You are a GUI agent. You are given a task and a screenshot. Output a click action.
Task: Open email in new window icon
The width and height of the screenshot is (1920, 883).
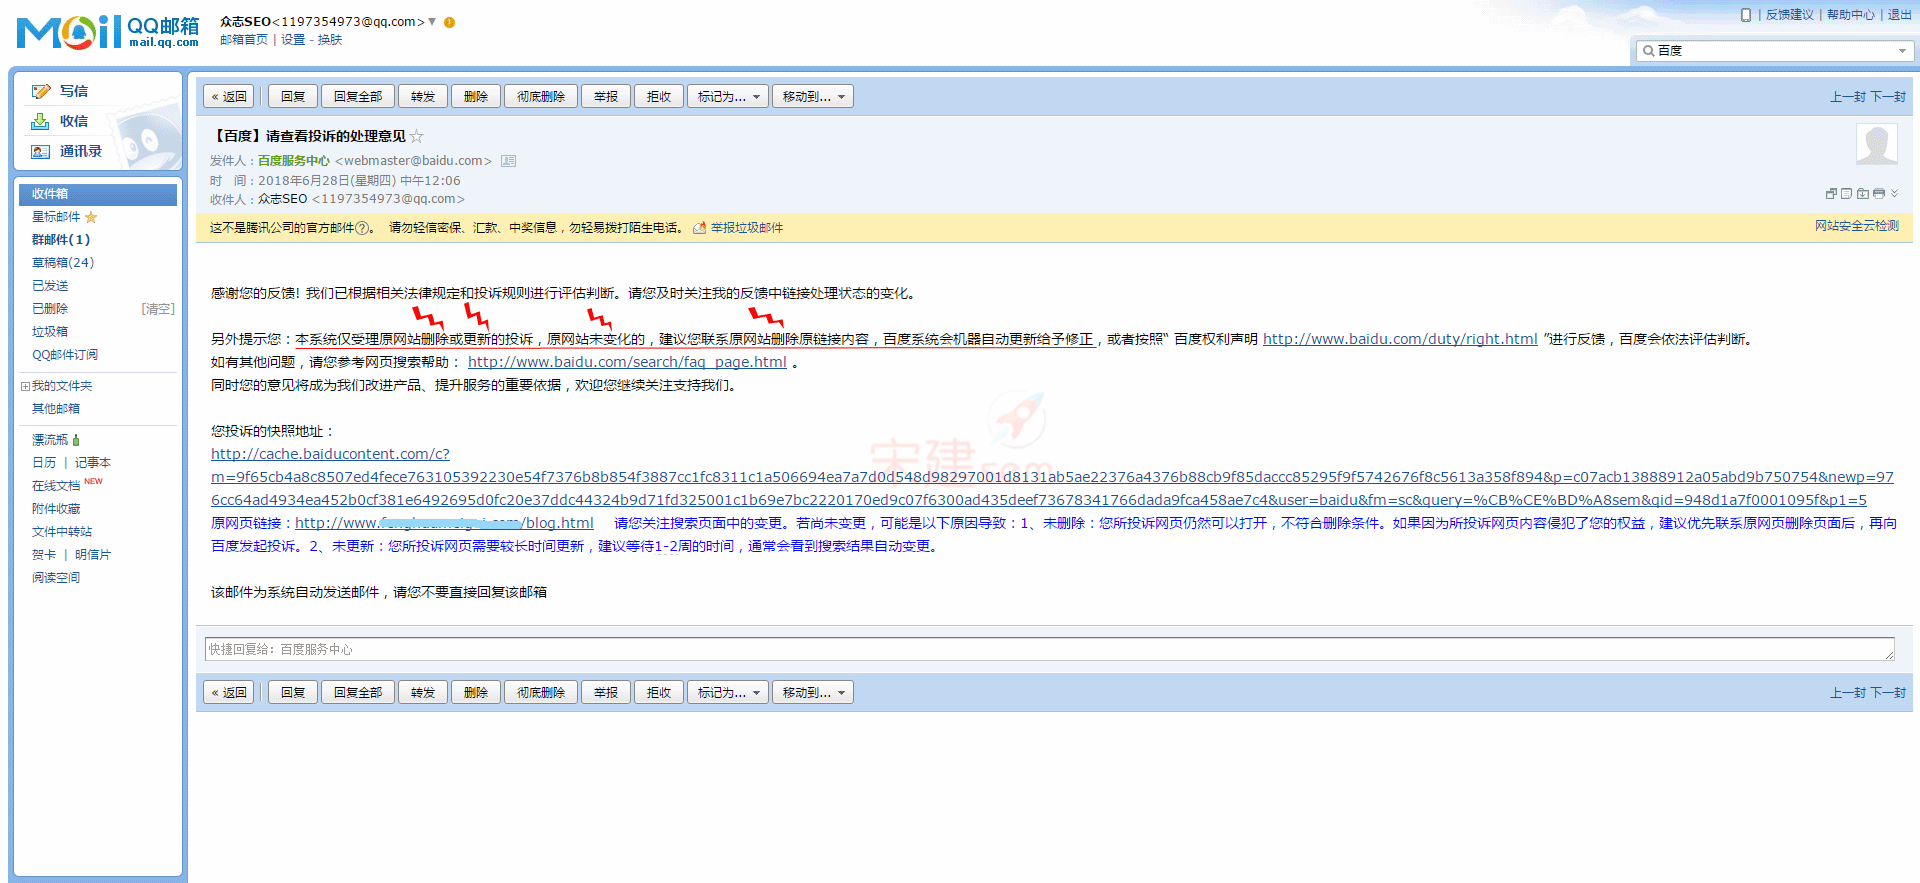[1831, 194]
